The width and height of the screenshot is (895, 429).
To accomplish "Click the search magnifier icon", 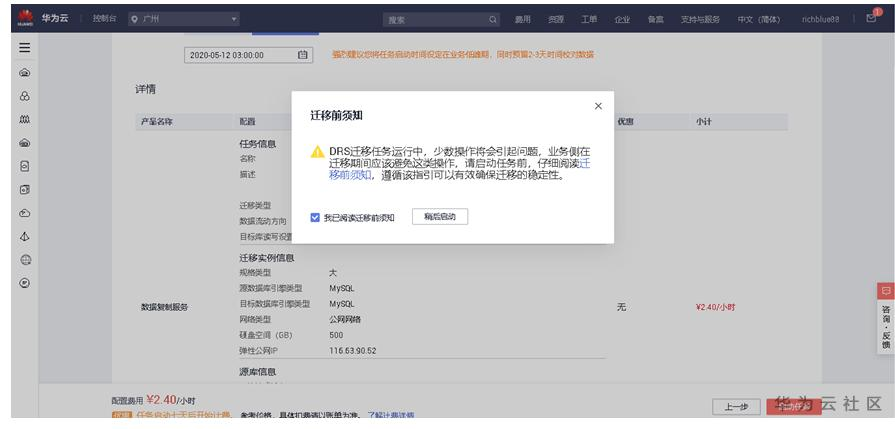I will coord(493,20).
